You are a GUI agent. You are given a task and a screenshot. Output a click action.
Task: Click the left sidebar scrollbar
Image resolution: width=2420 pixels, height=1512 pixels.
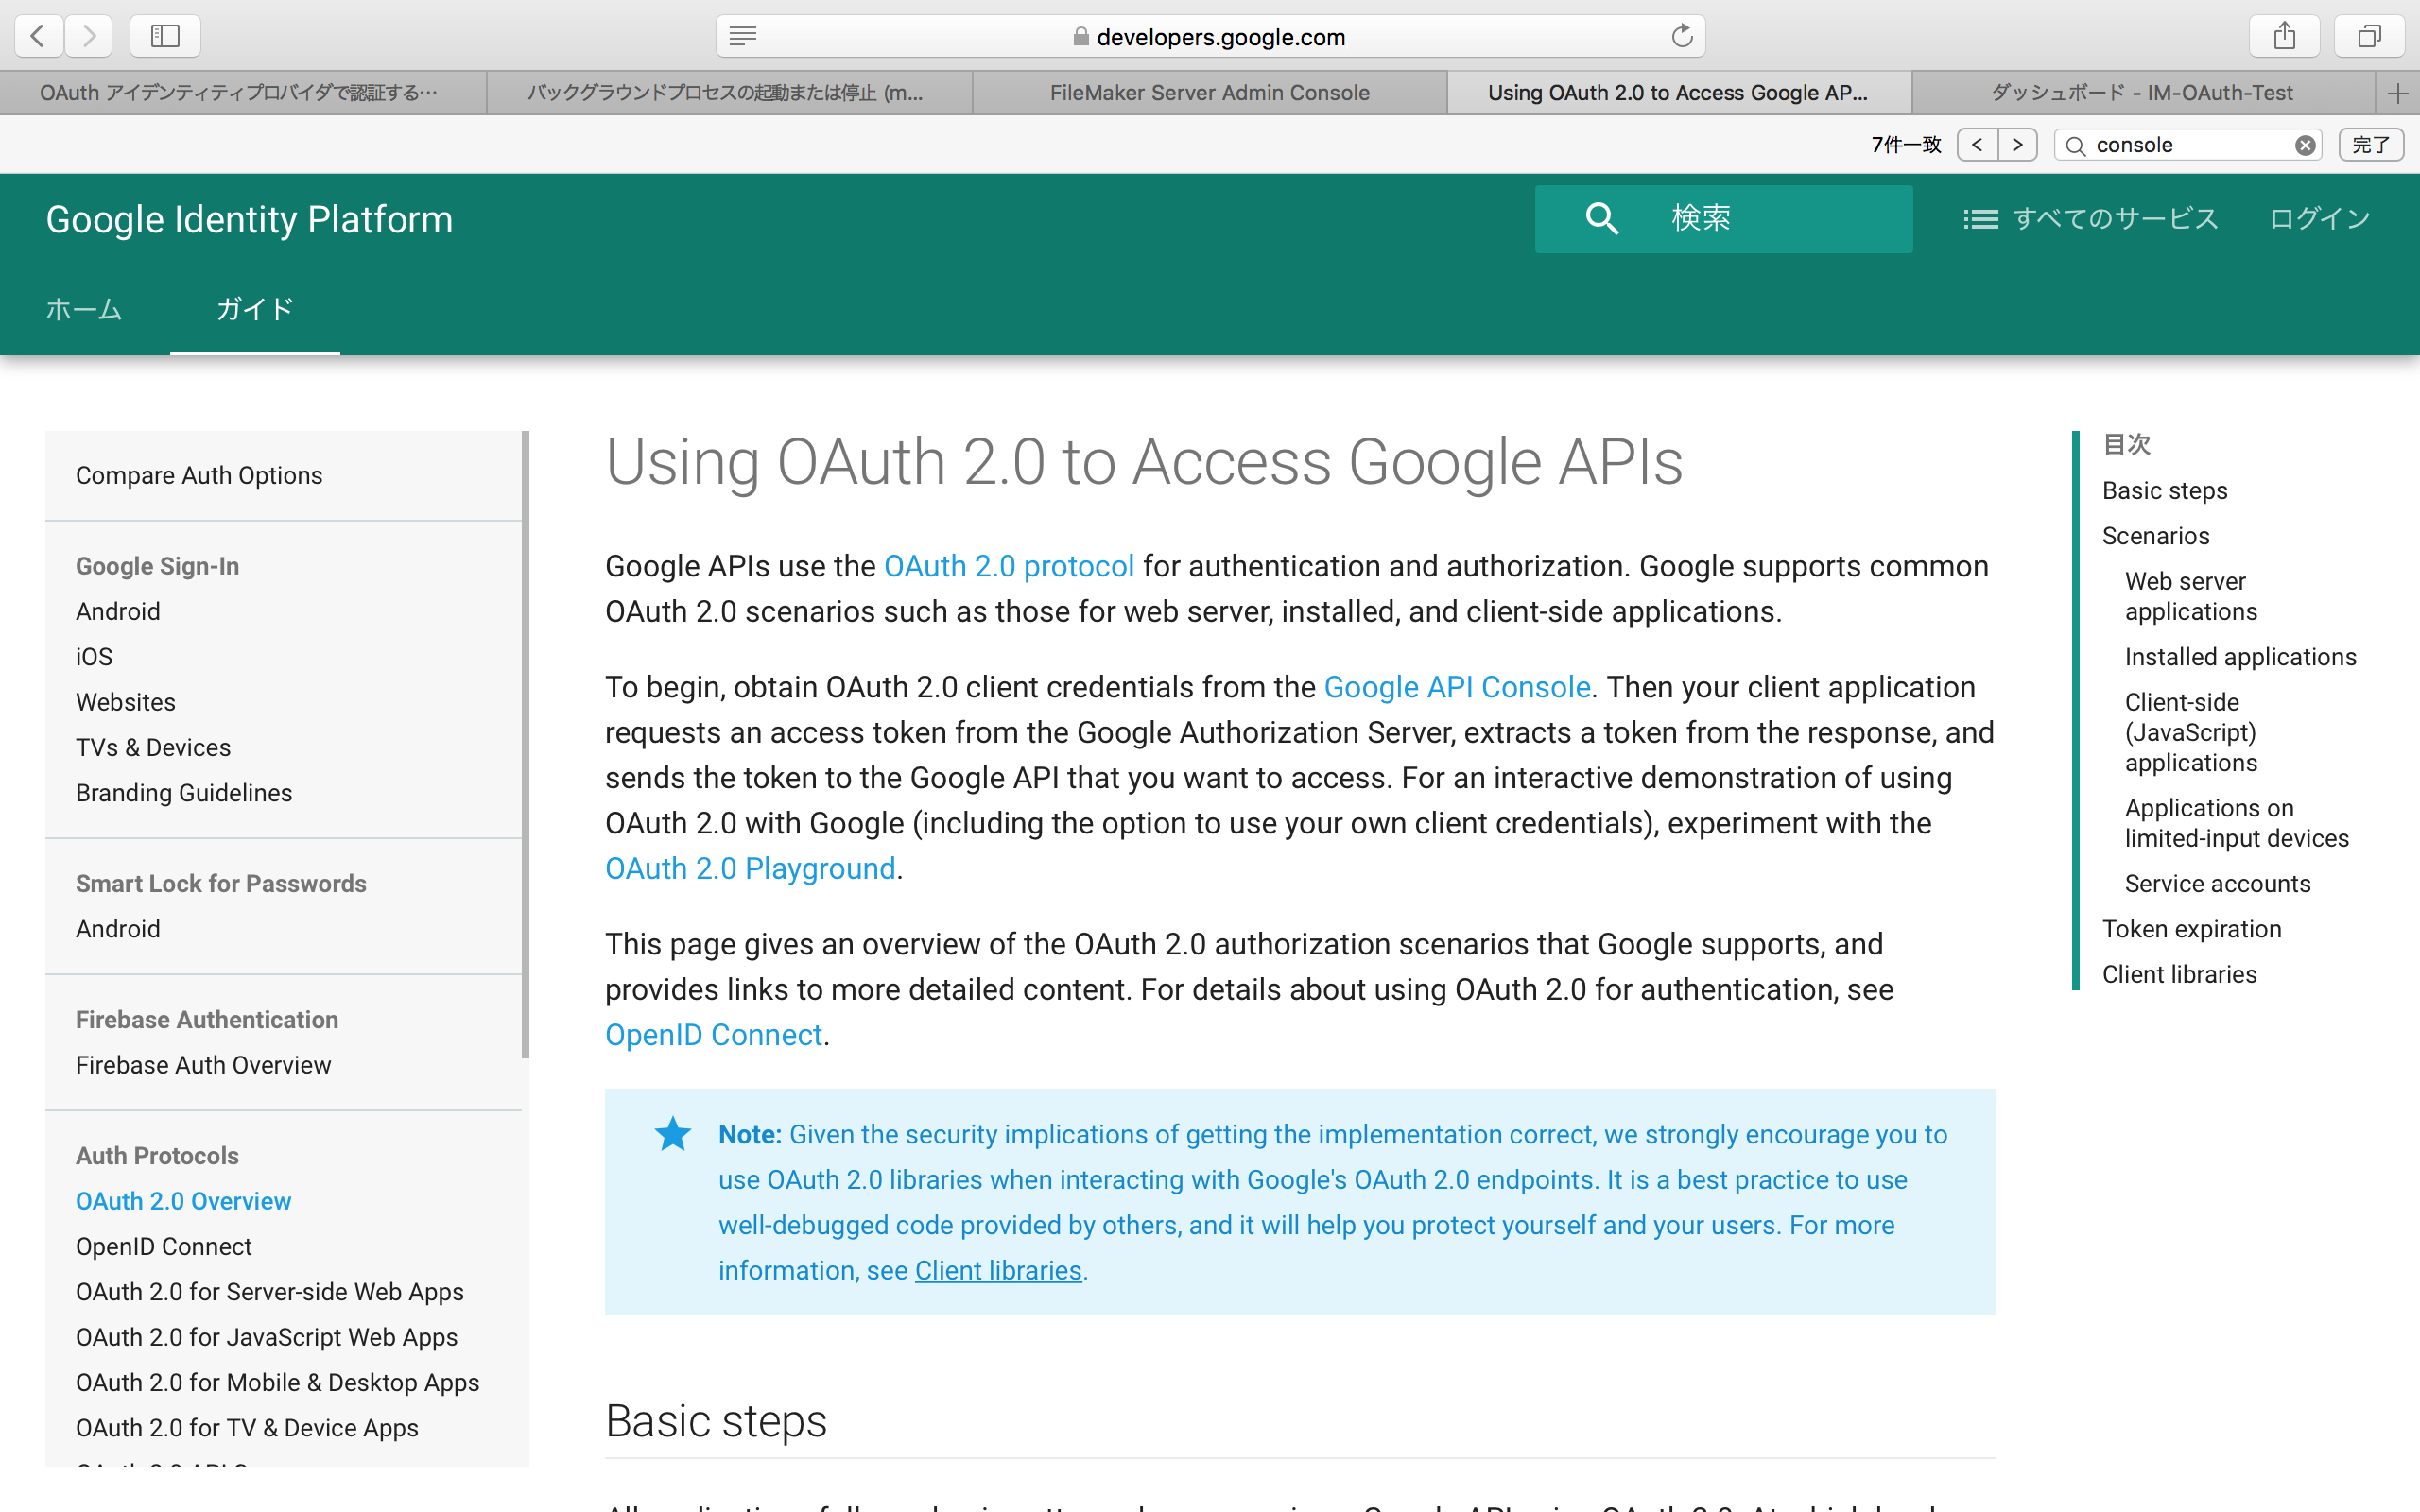pyautogui.click(x=525, y=744)
